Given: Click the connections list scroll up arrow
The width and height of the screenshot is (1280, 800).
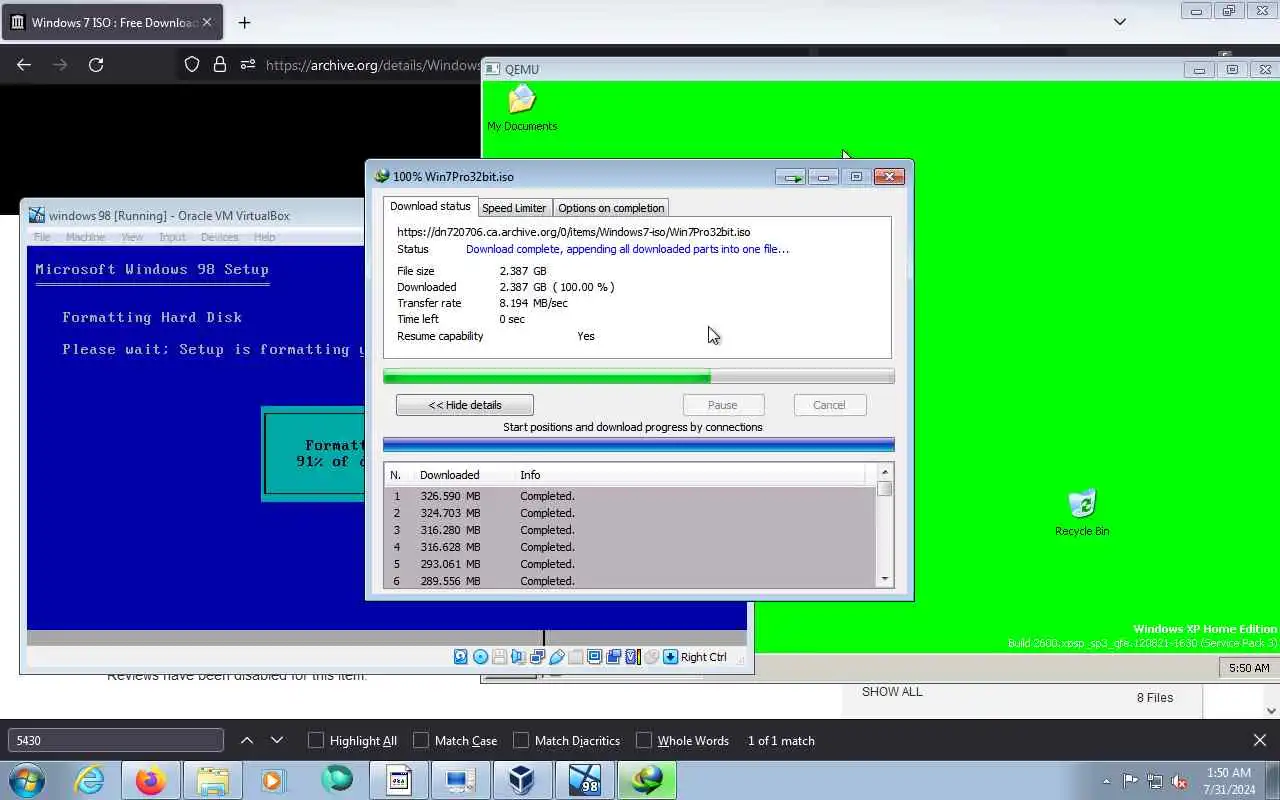Looking at the screenshot, I should point(884,472).
